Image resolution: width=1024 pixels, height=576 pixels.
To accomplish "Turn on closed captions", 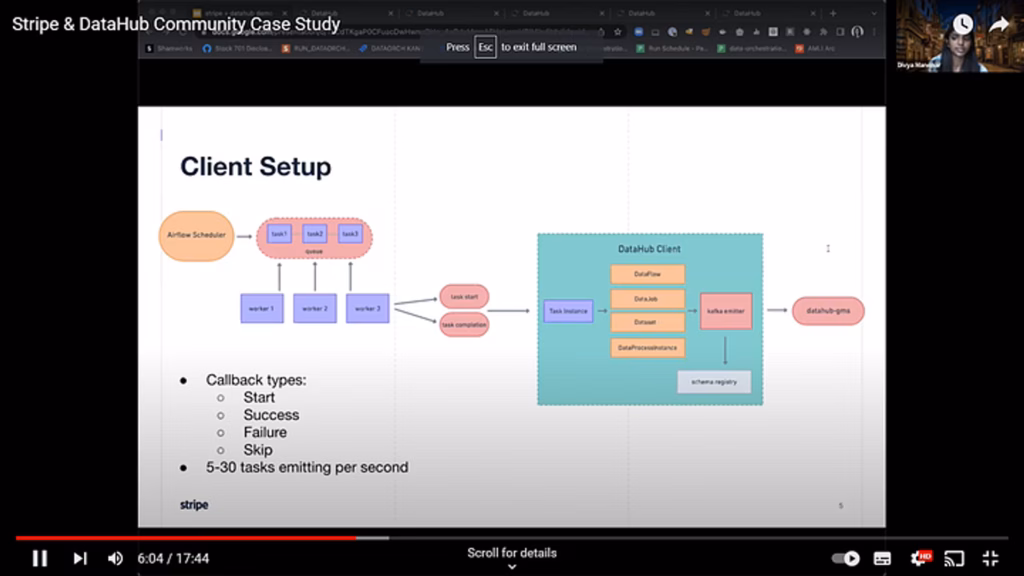I will coord(882,558).
